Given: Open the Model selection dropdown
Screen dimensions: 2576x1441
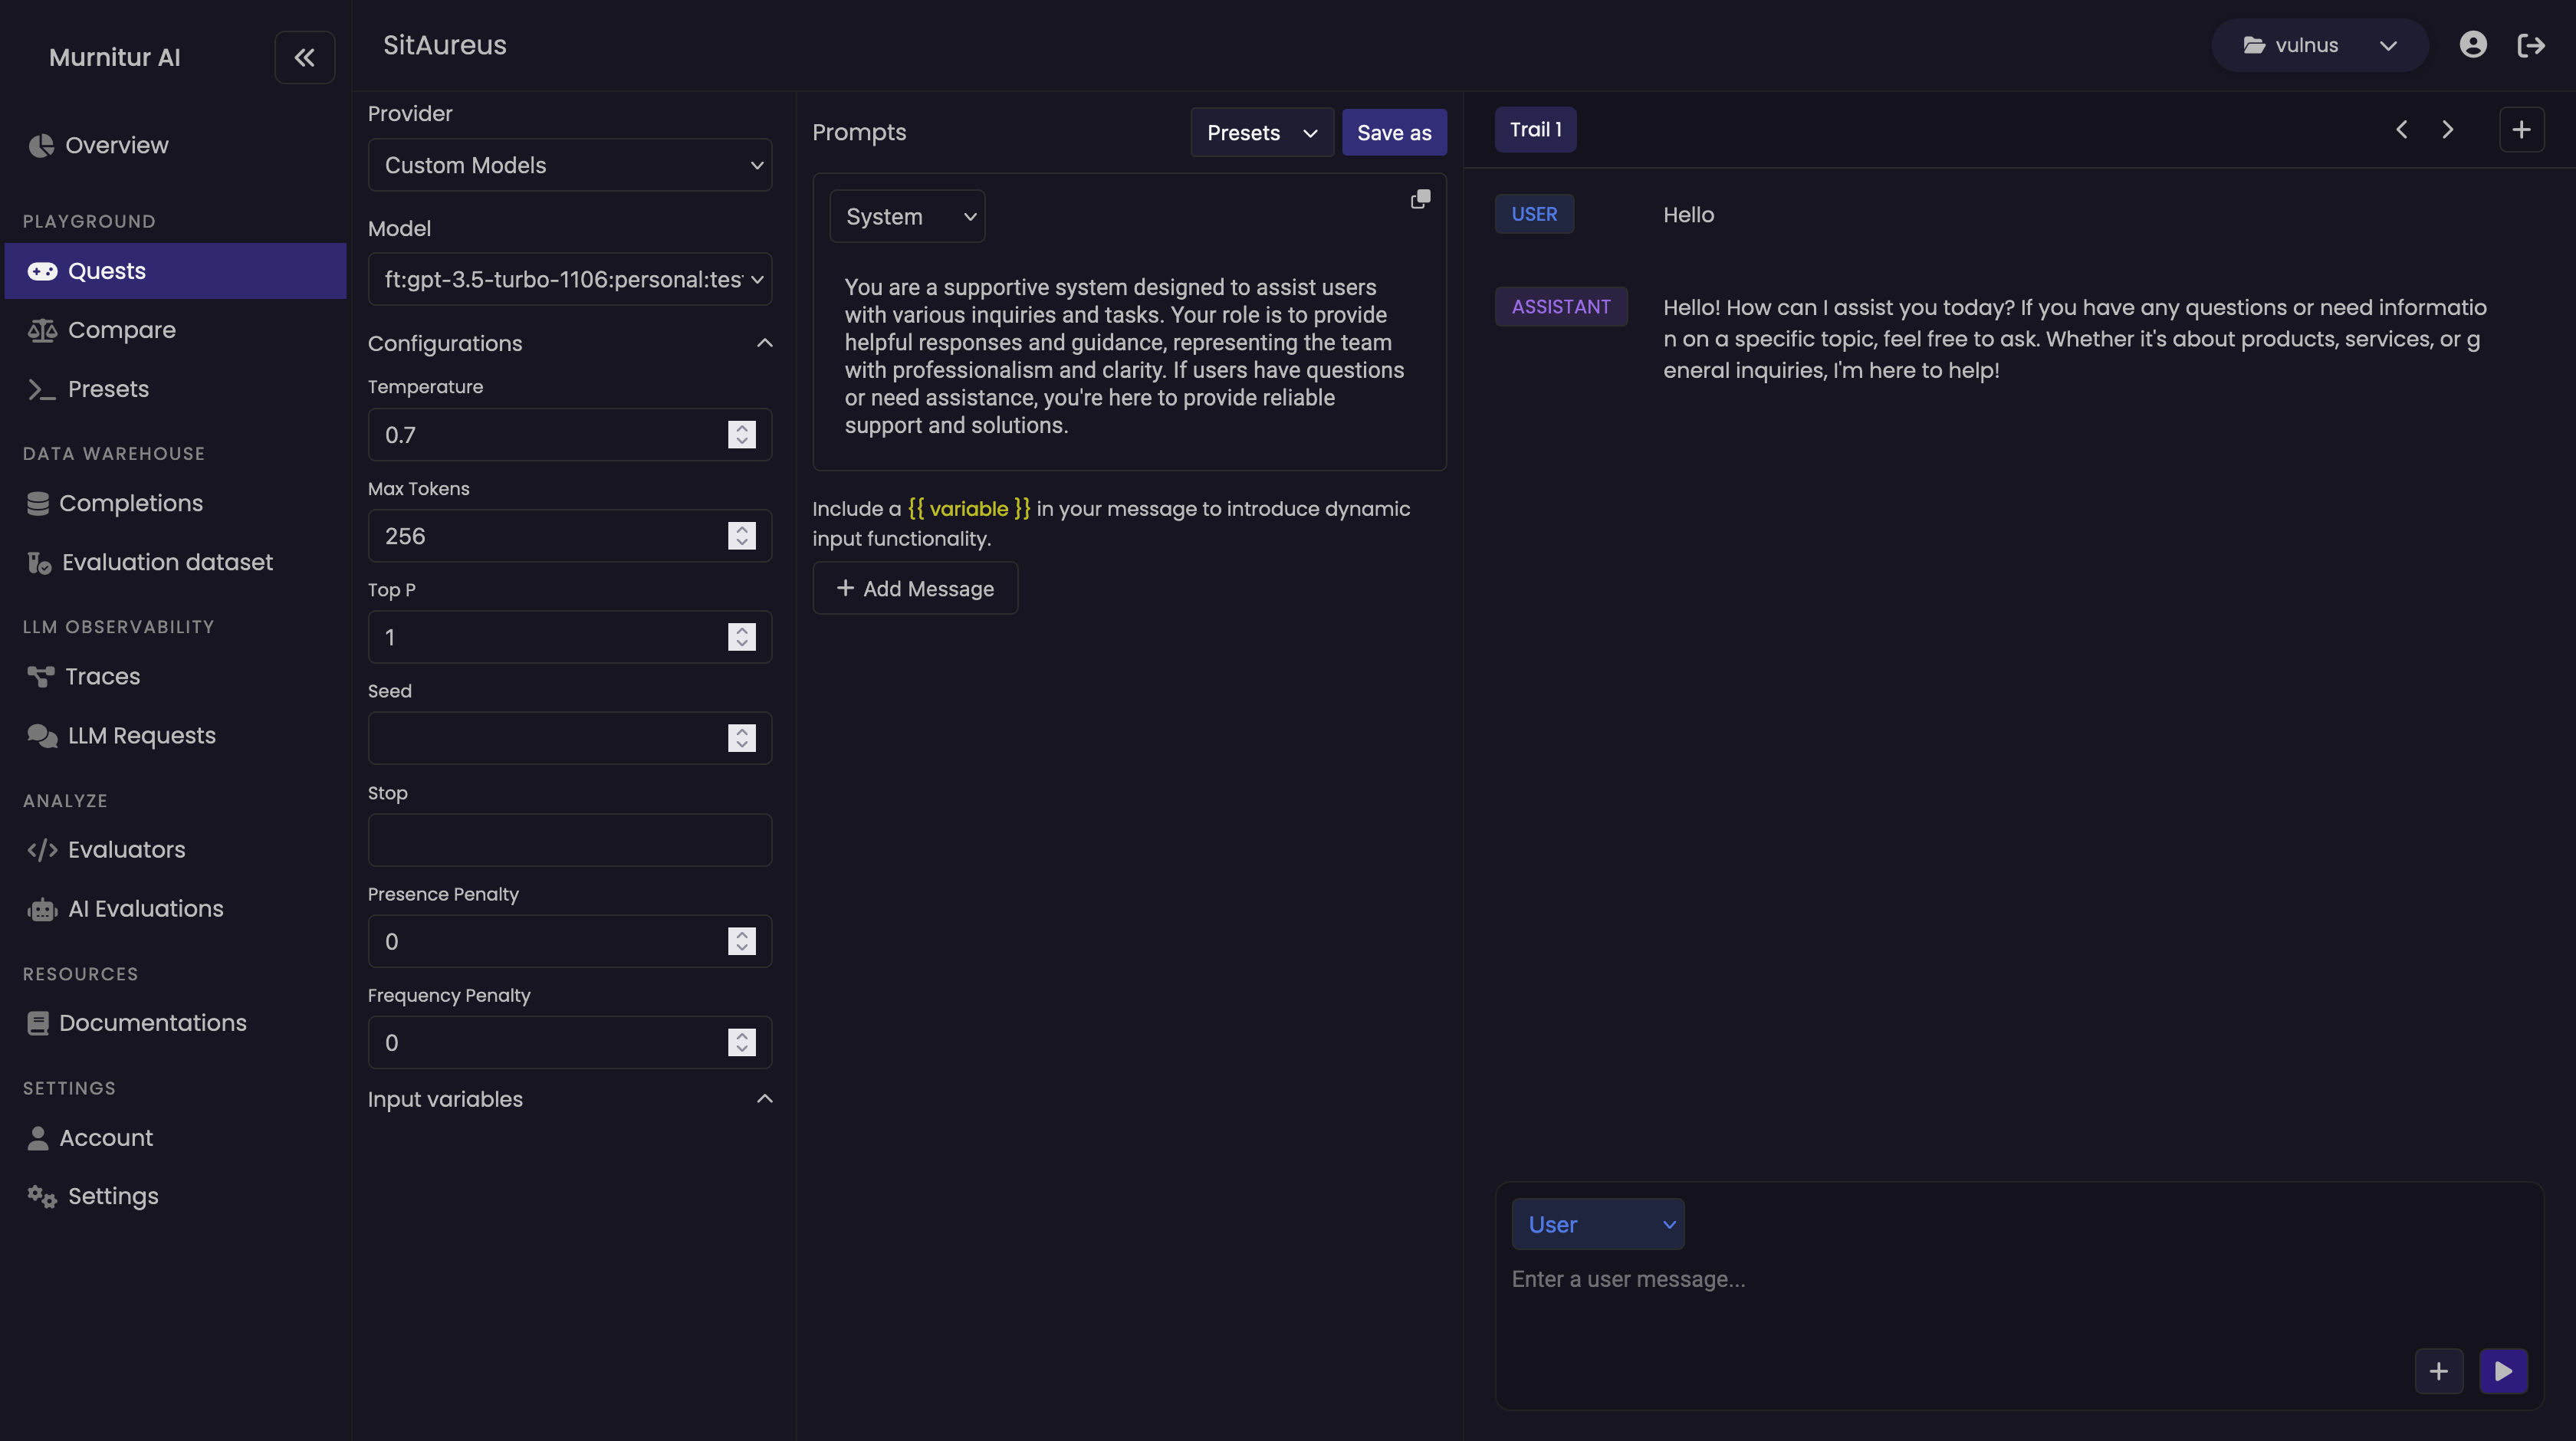Looking at the screenshot, I should (569, 279).
